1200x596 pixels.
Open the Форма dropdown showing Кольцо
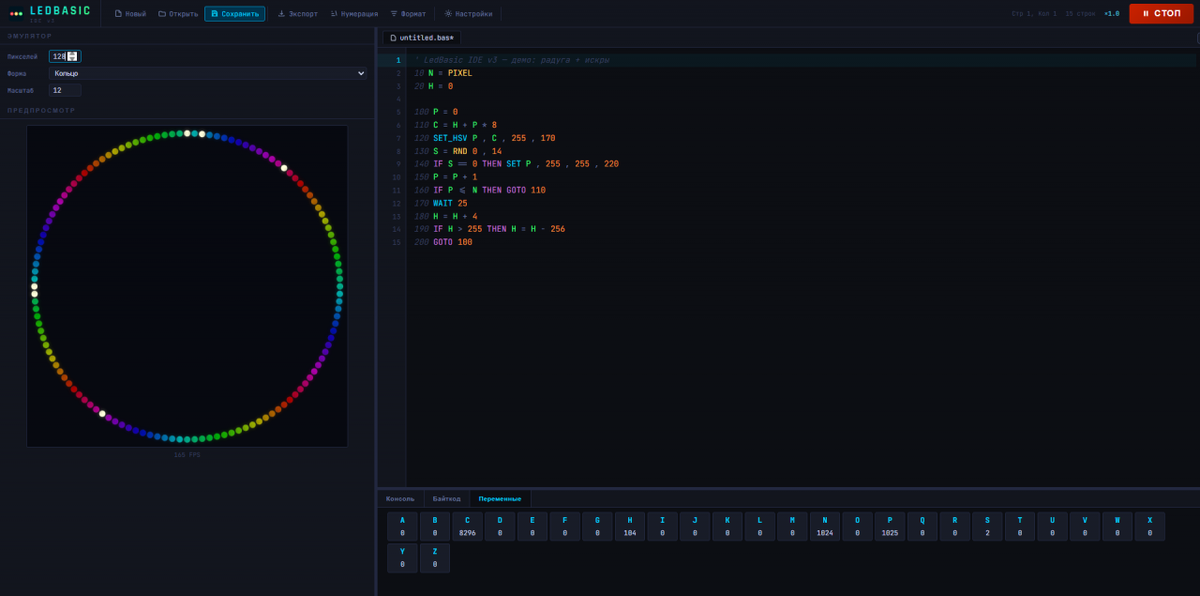208,73
